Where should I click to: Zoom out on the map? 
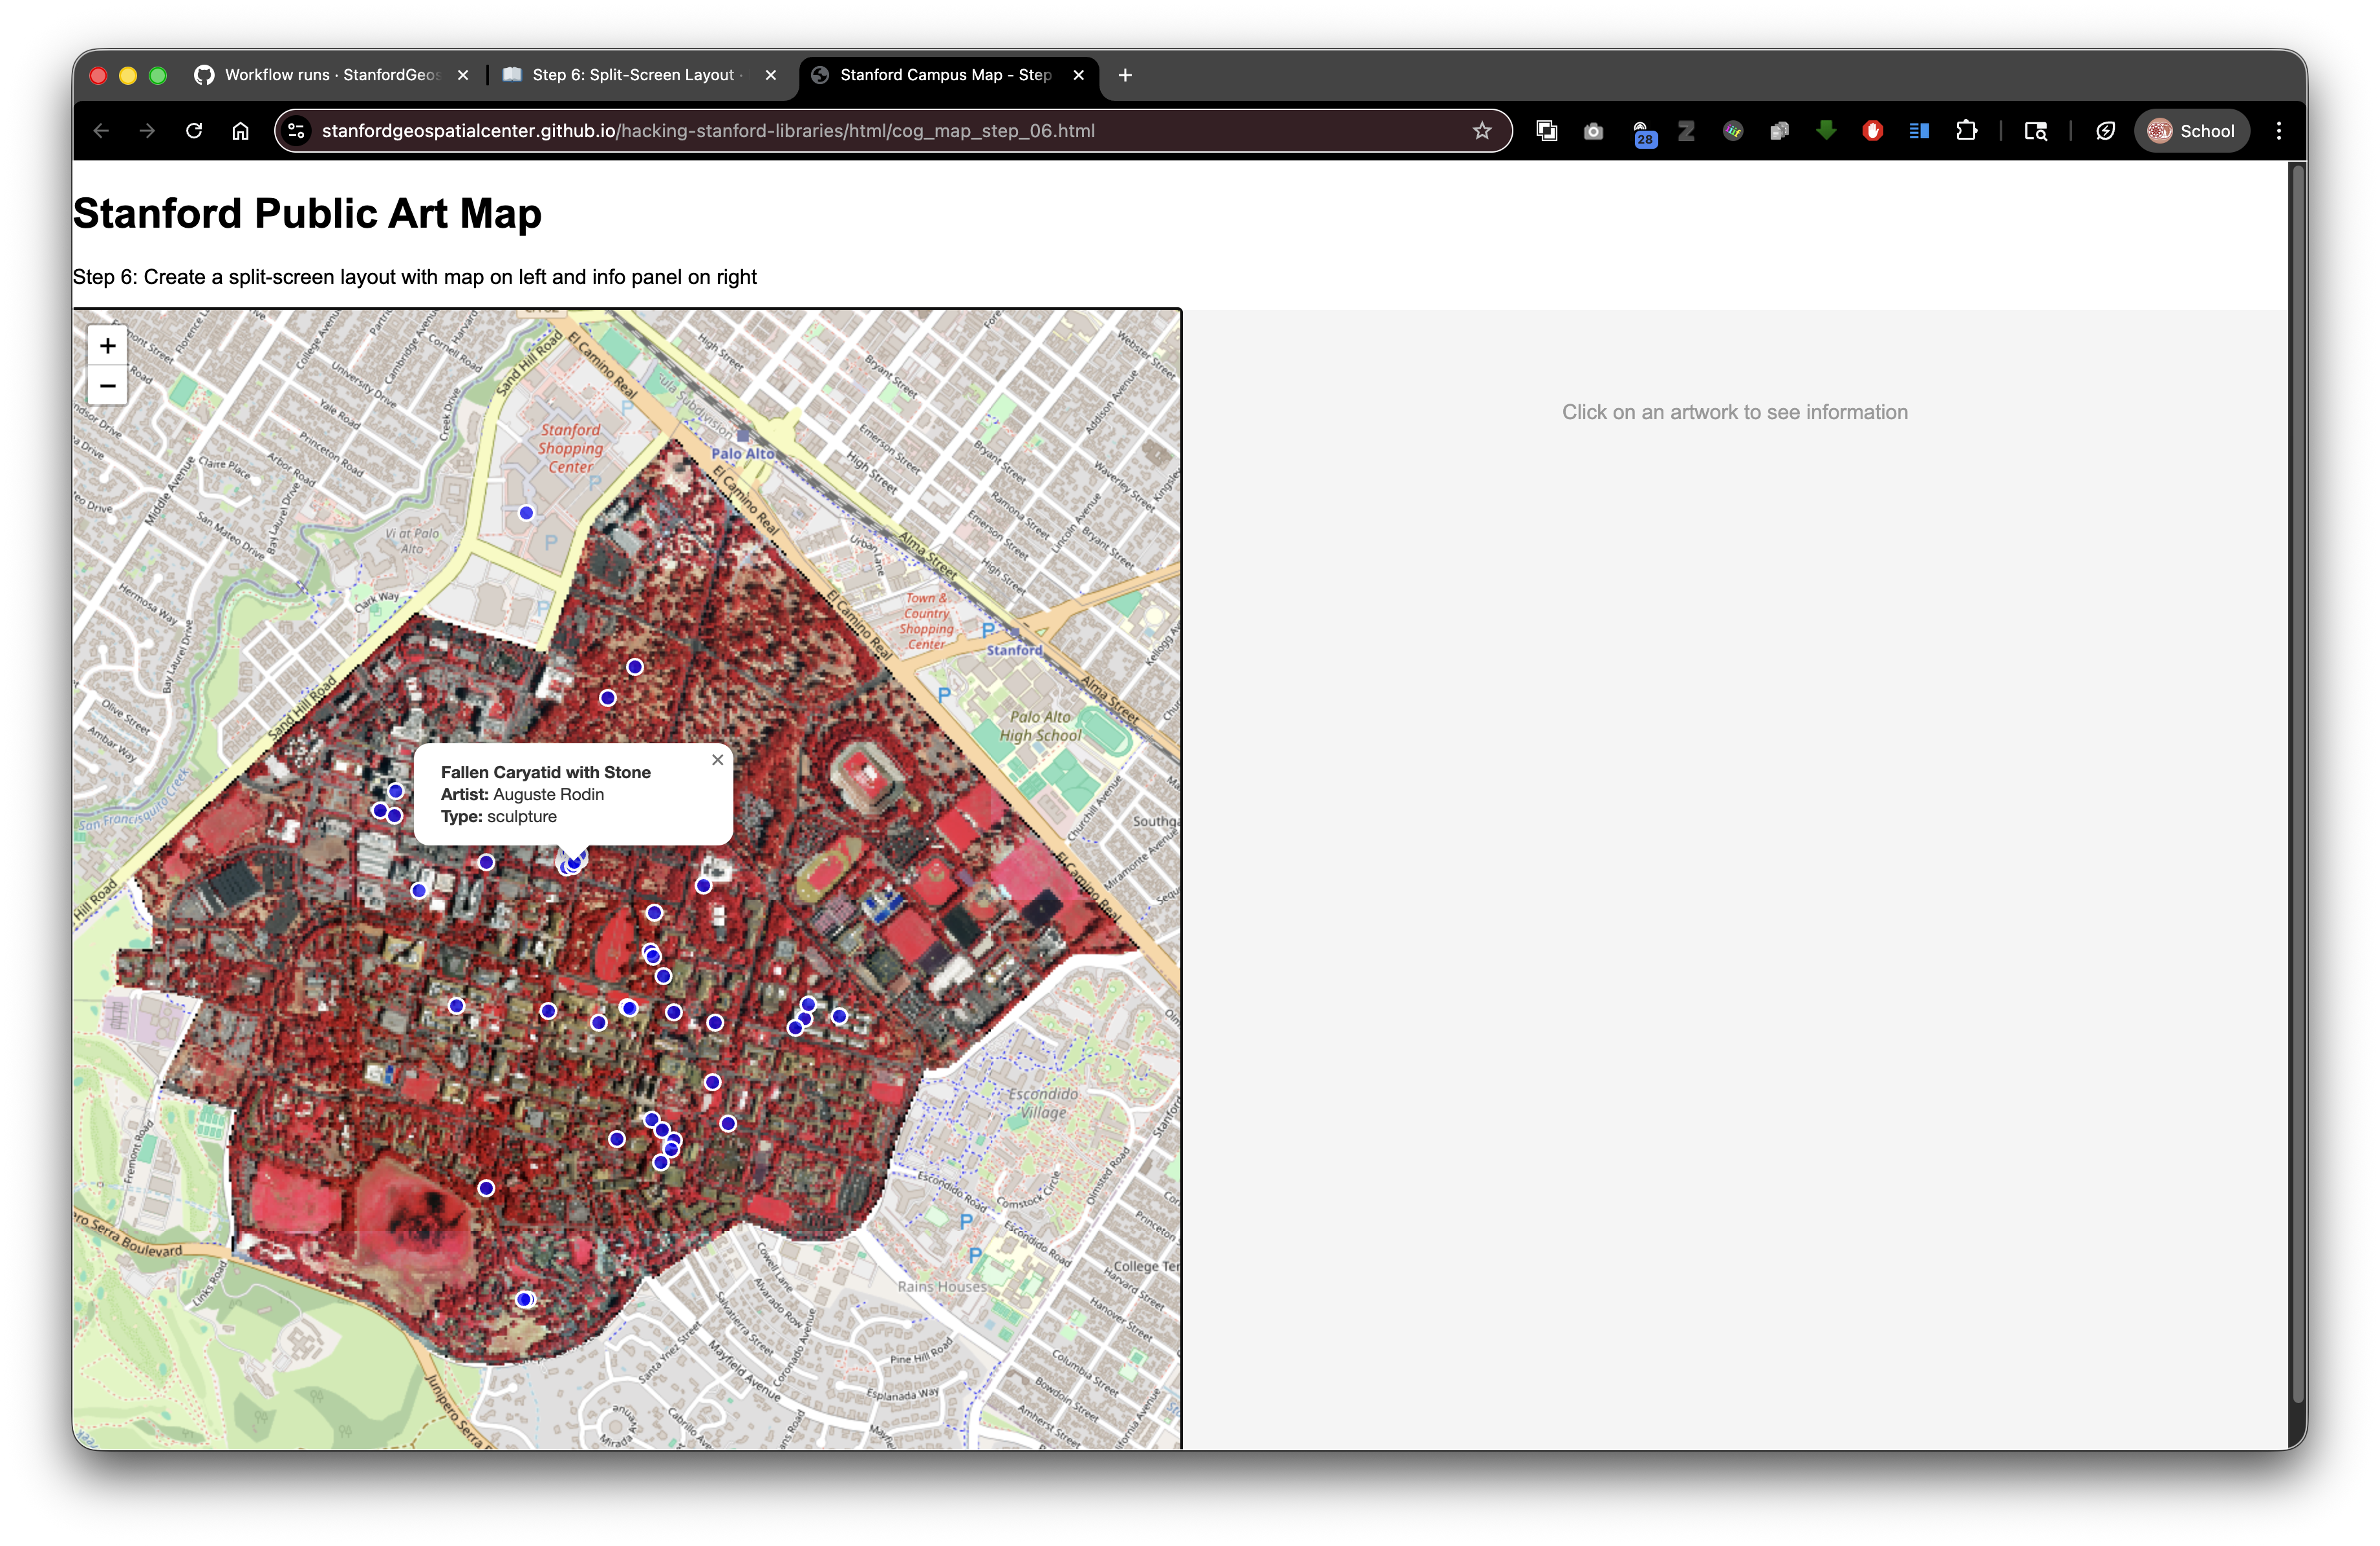pos(107,386)
